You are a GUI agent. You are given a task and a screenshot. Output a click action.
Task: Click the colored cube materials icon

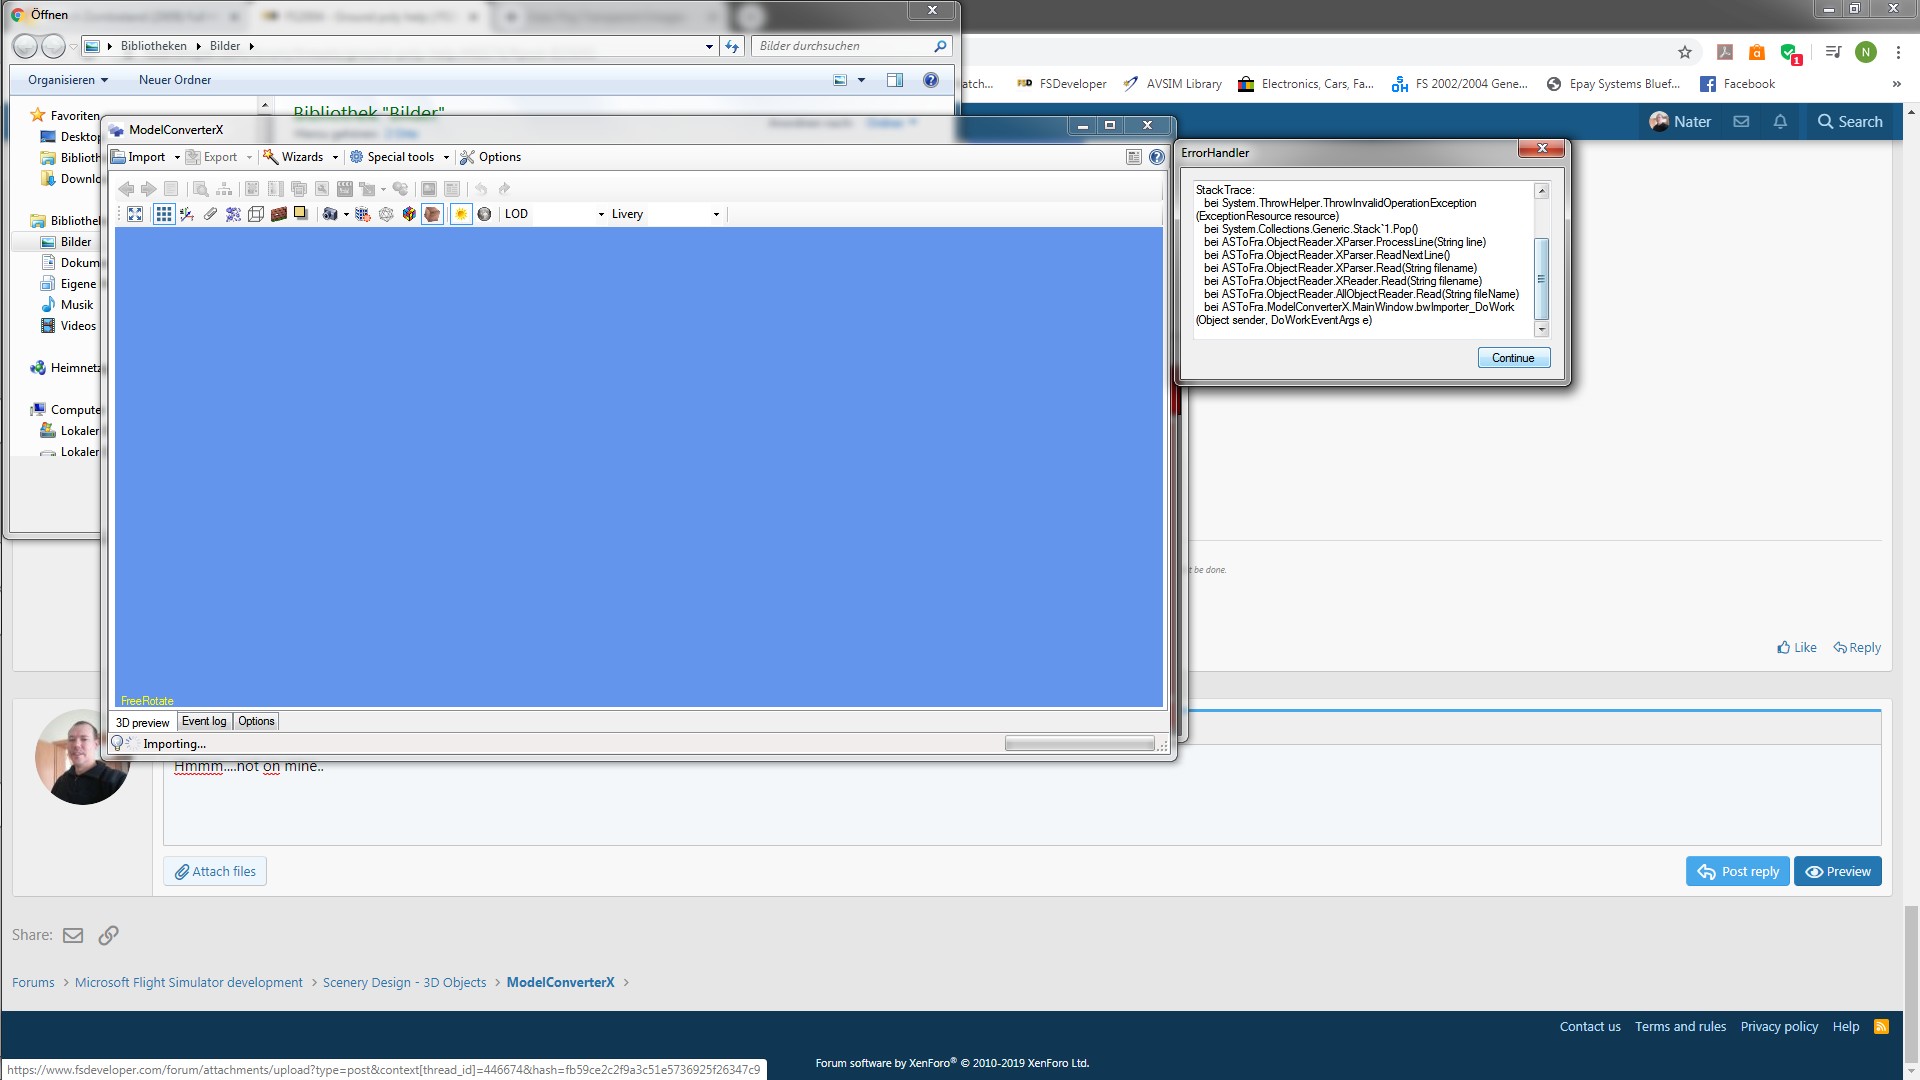pyautogui.click(x=409, y=214)
